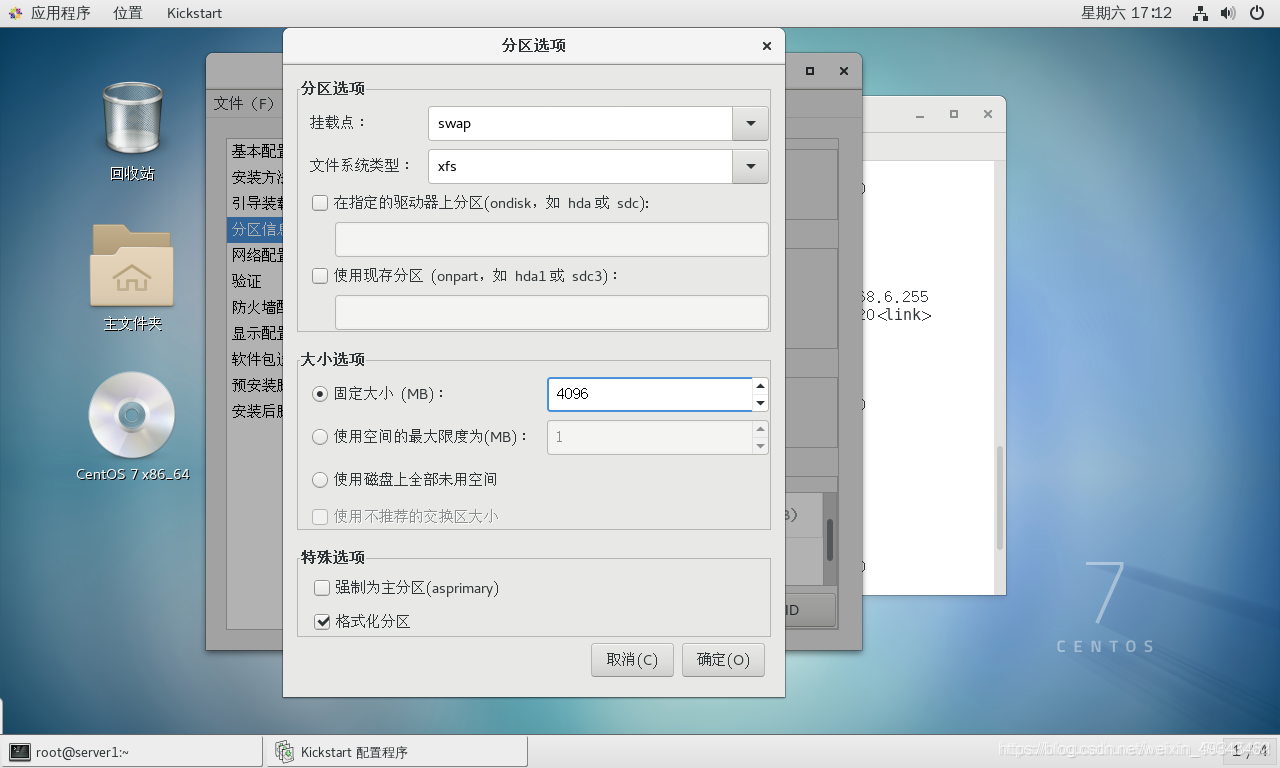
Task: Decrease fixed size value with down arrow
Action: (760, 403)
